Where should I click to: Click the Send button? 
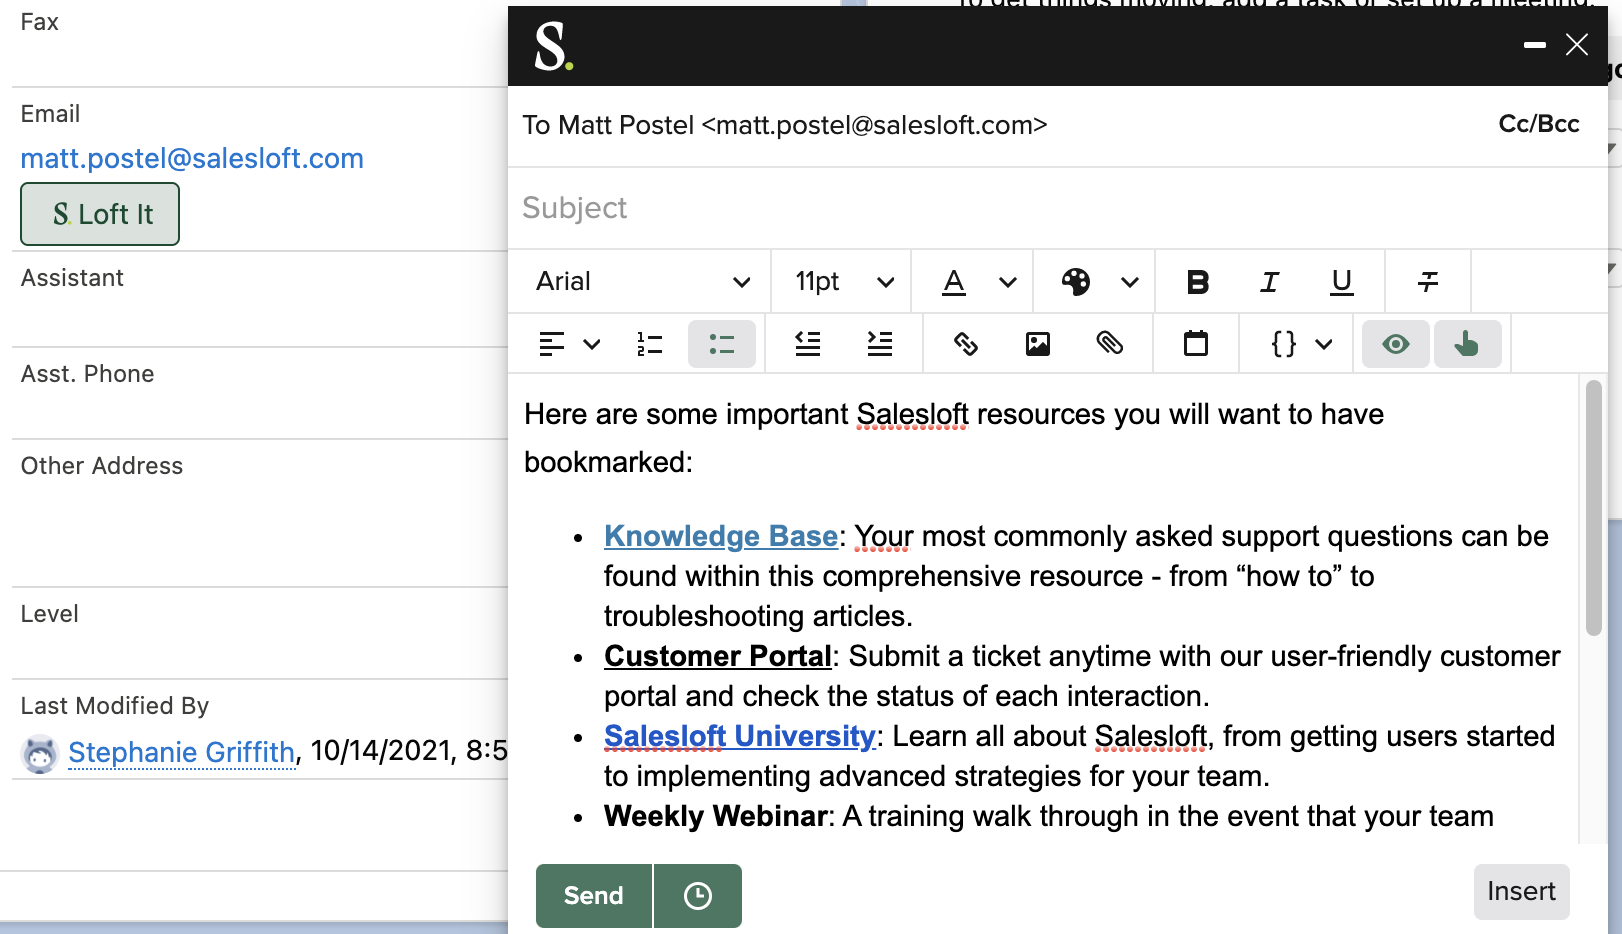click(594, 896)
